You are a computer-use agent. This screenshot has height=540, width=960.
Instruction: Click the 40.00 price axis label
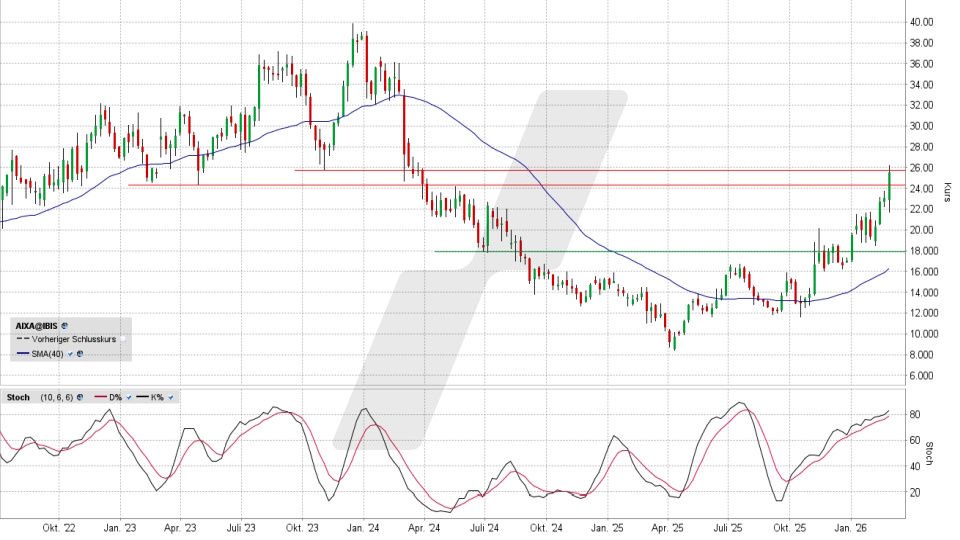(921, 22)
